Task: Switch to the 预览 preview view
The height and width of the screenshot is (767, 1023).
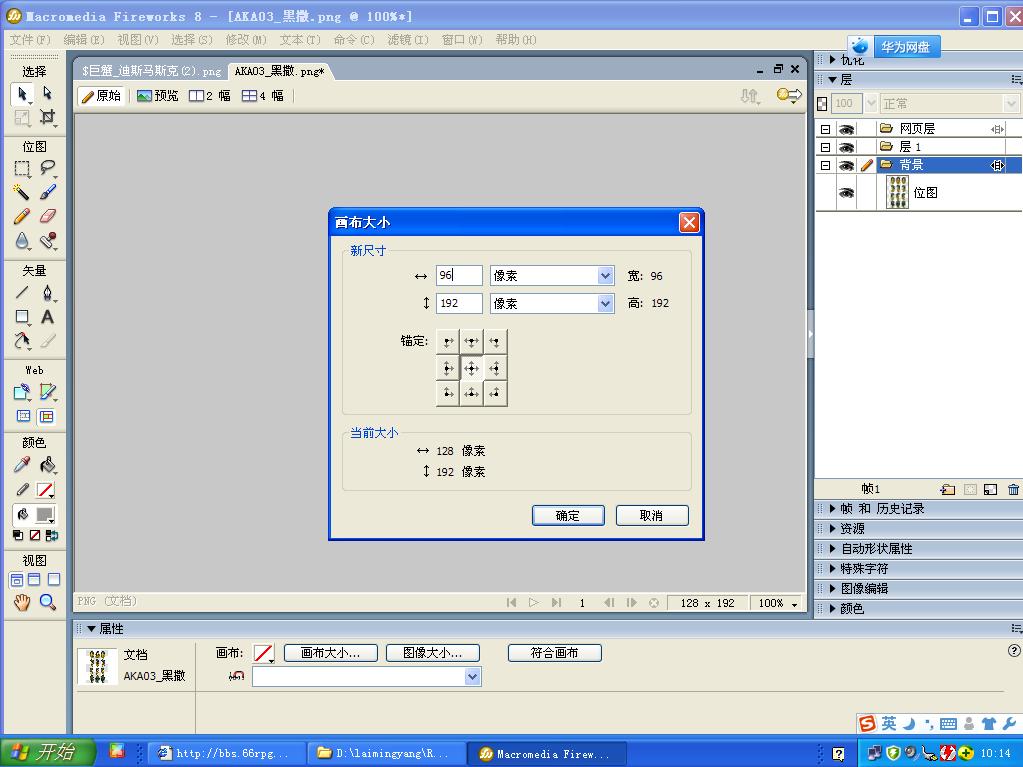Action: (x=157, y=96)
